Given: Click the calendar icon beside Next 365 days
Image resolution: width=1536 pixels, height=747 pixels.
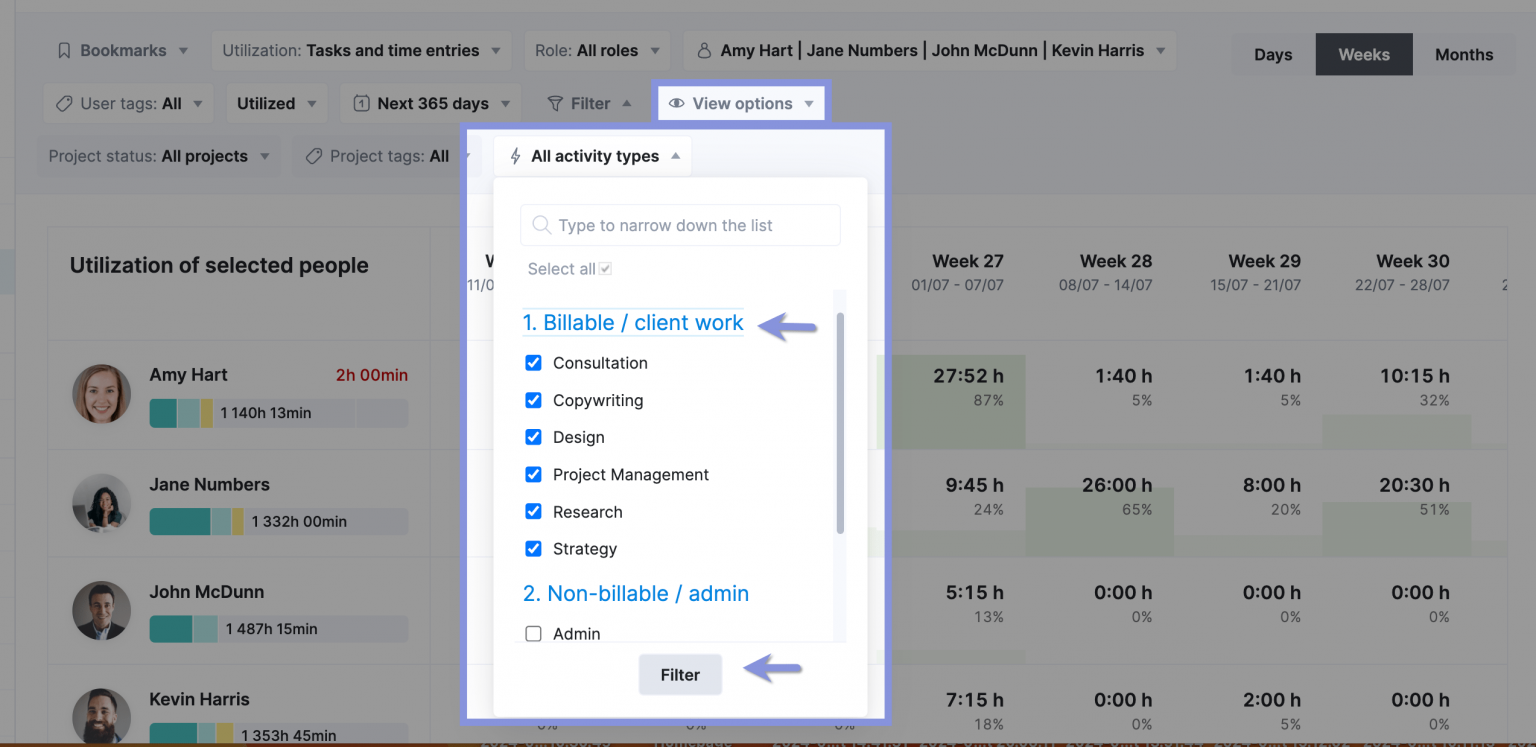Looking at the screenshot, I should 361,103.
